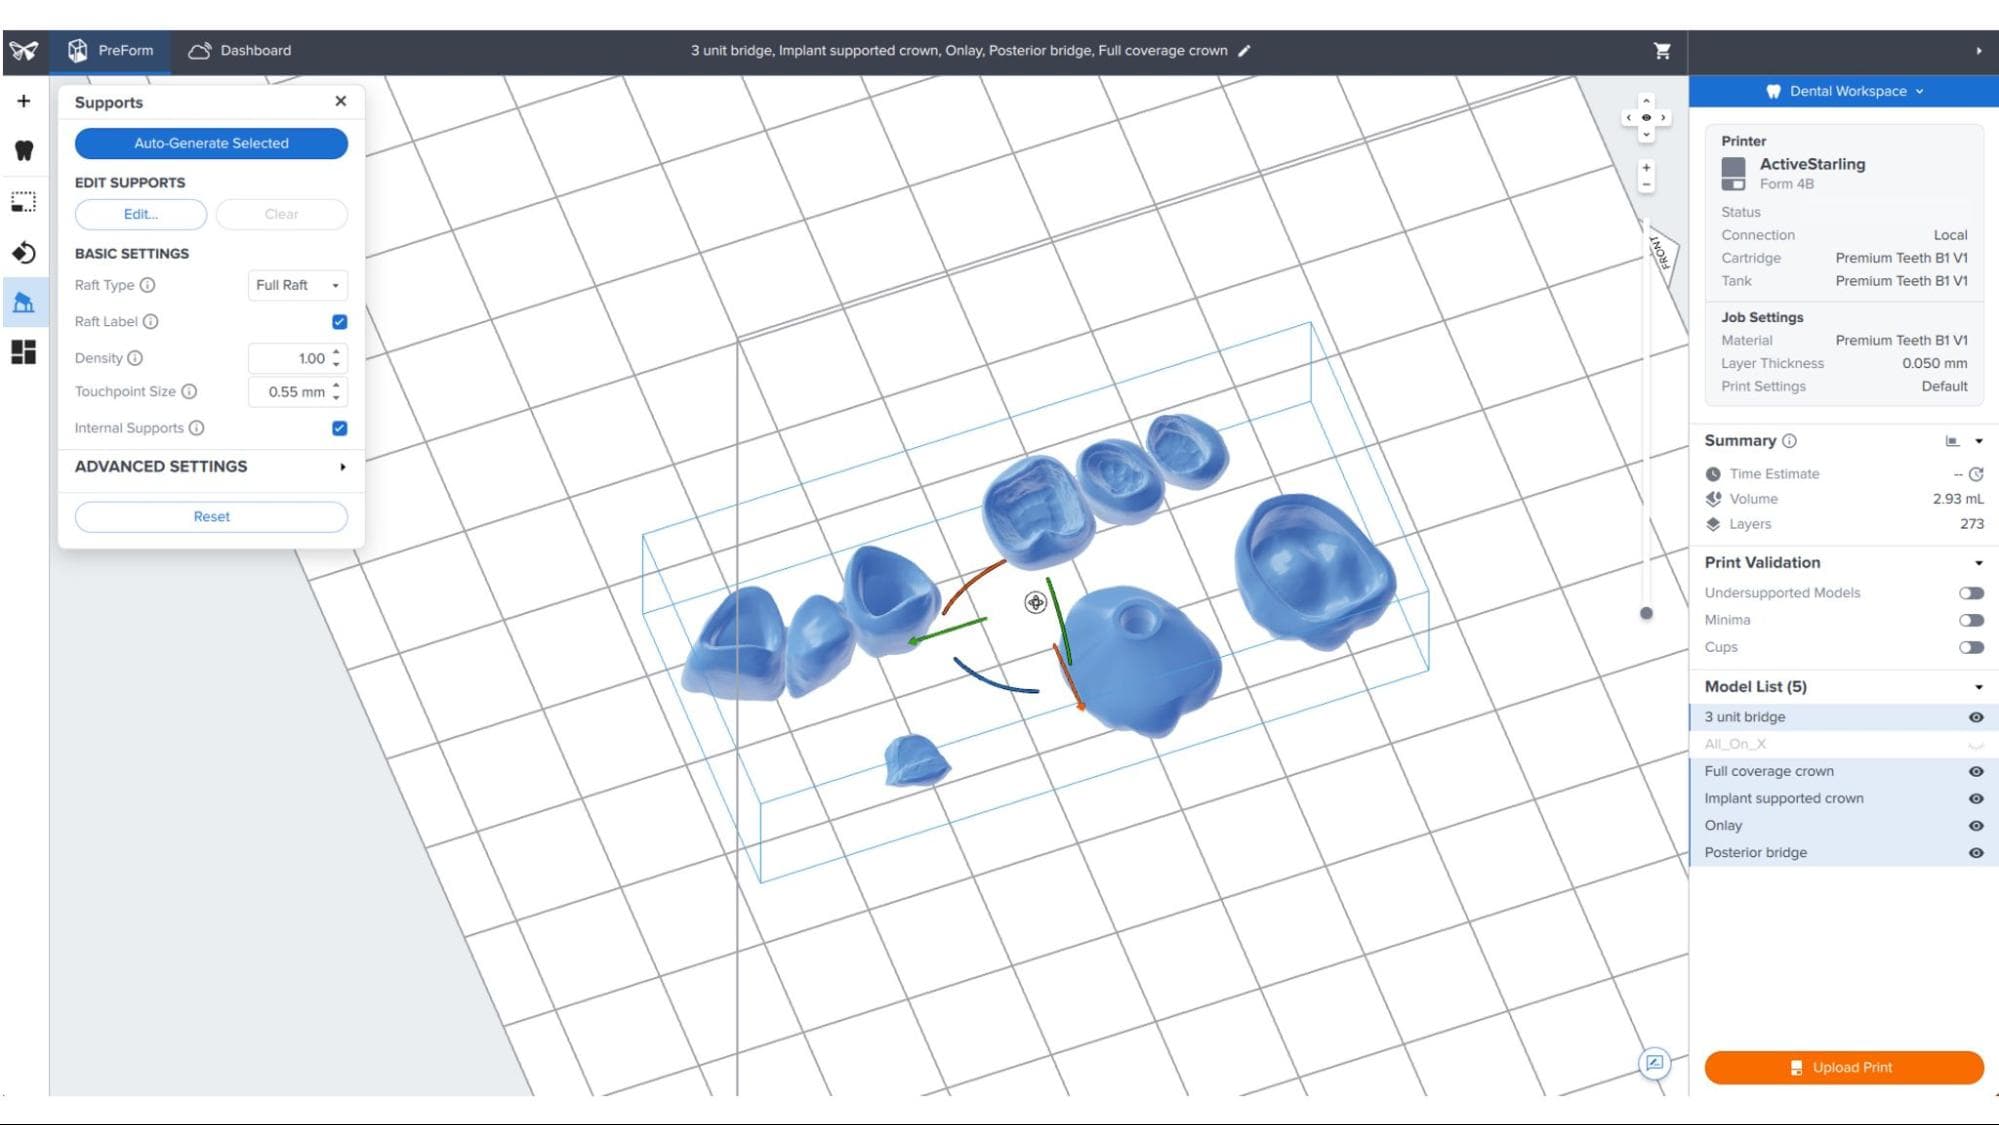The width and height of the screenshot is (1999, 1125).
Task: Refresh the time estimate icon
Action: tap(1976, 474)
